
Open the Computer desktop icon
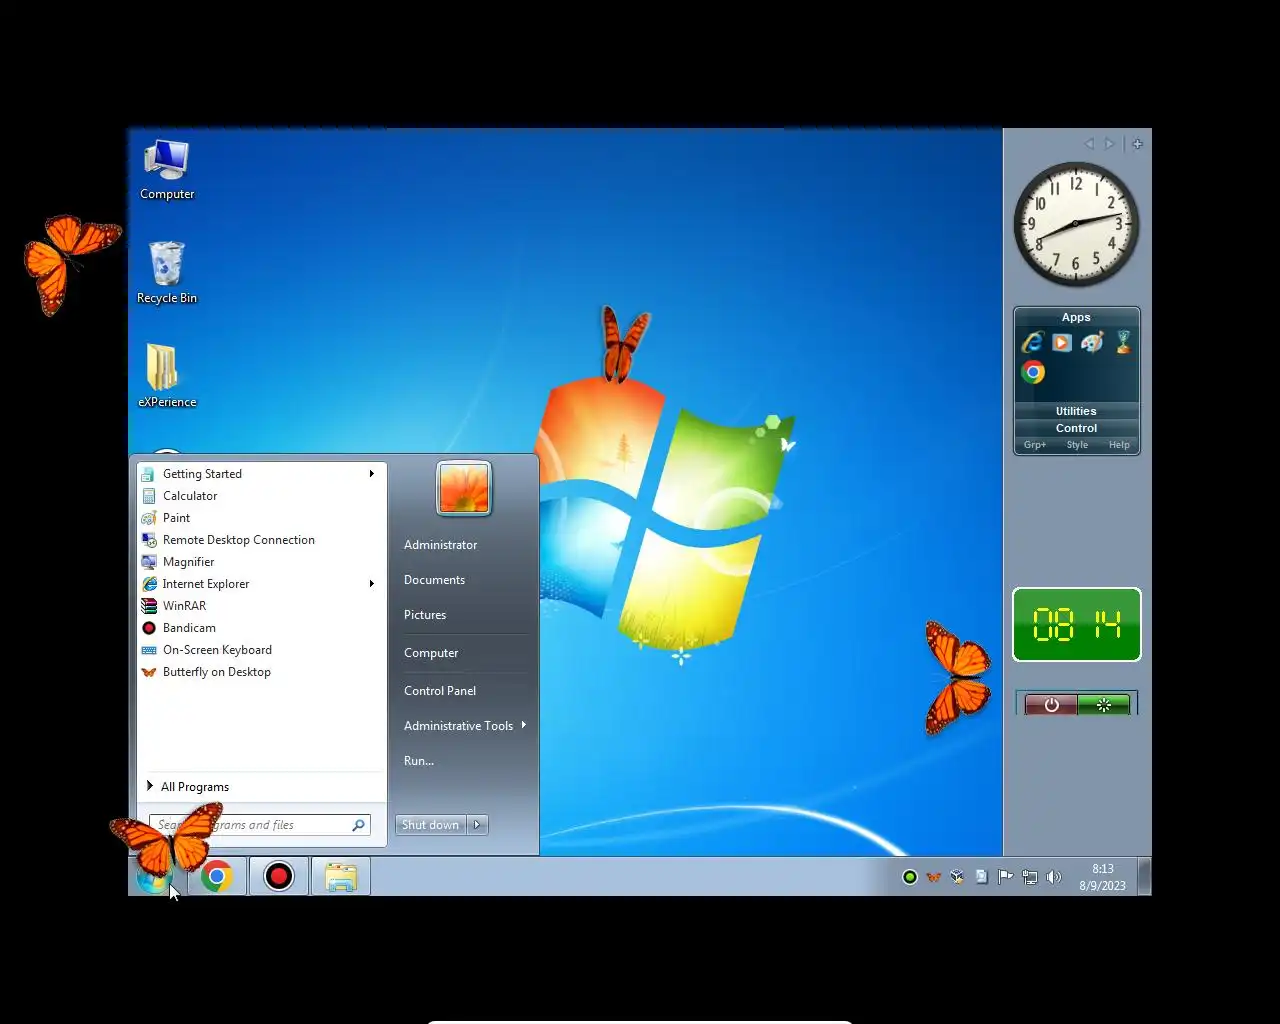pyautogui.click(x=167, y=170)
